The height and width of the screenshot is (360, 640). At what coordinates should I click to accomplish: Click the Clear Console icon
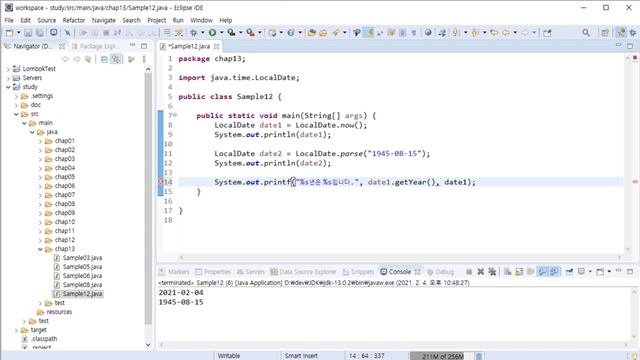pos(508,272)
